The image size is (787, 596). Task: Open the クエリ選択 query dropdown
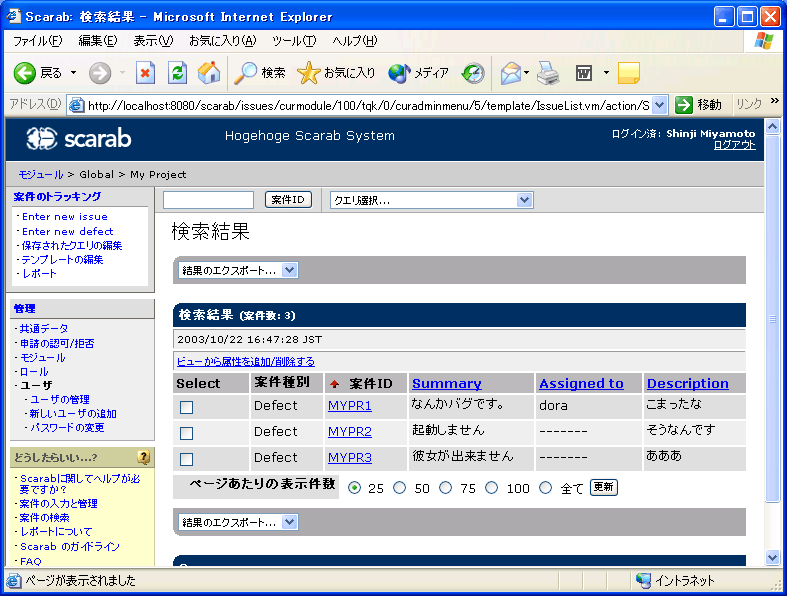pyautogui.click(x=431, y=200)
